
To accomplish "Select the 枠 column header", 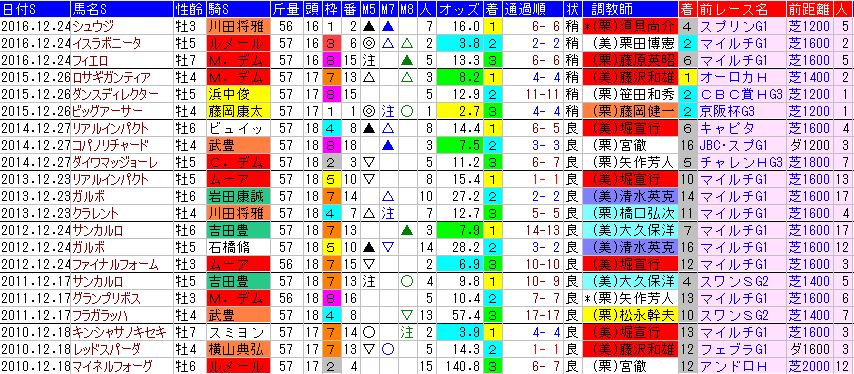I will [x=331, y=9].
